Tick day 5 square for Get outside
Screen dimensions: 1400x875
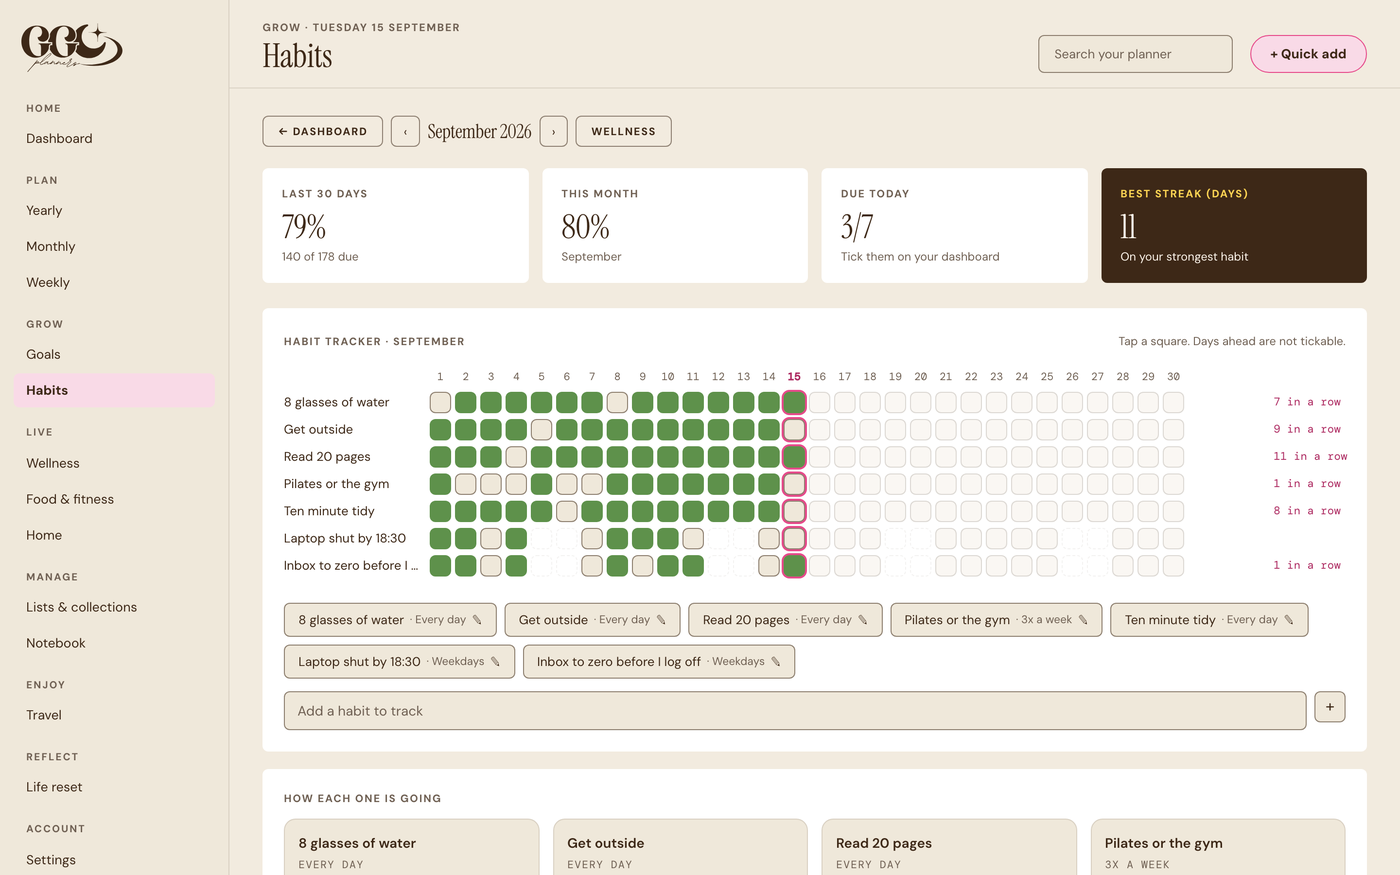pos(541,430)
